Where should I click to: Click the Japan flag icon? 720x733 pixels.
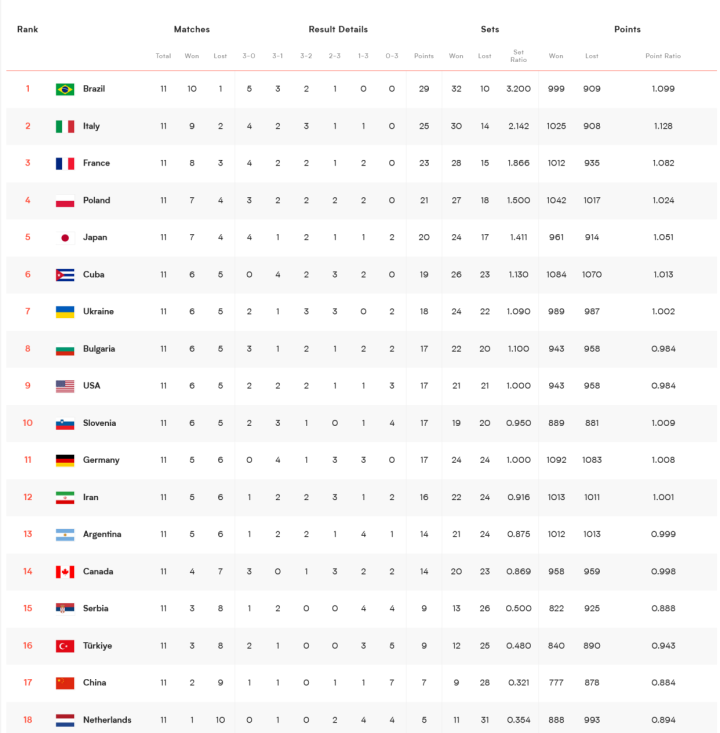point(65,237)
